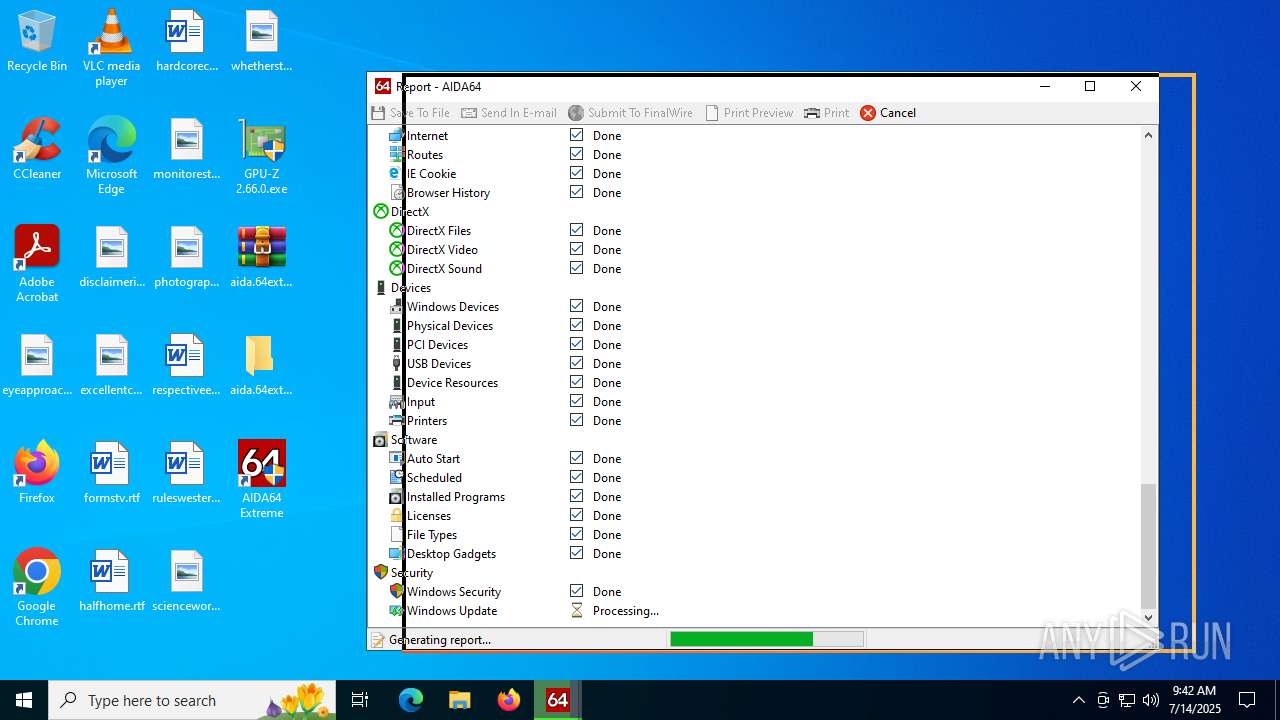Select the GPU-Z 2.66.0.exe desktop icon

(262, 156)
